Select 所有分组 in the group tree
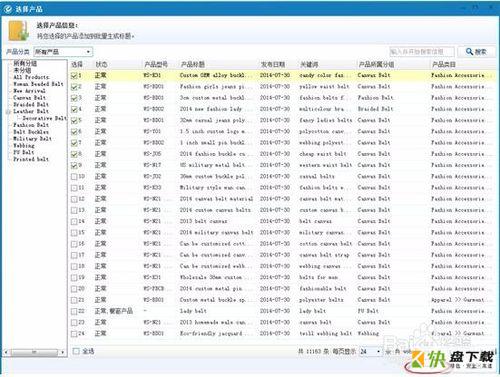Screen dimensions: 500x377 (x=25, y=63)
